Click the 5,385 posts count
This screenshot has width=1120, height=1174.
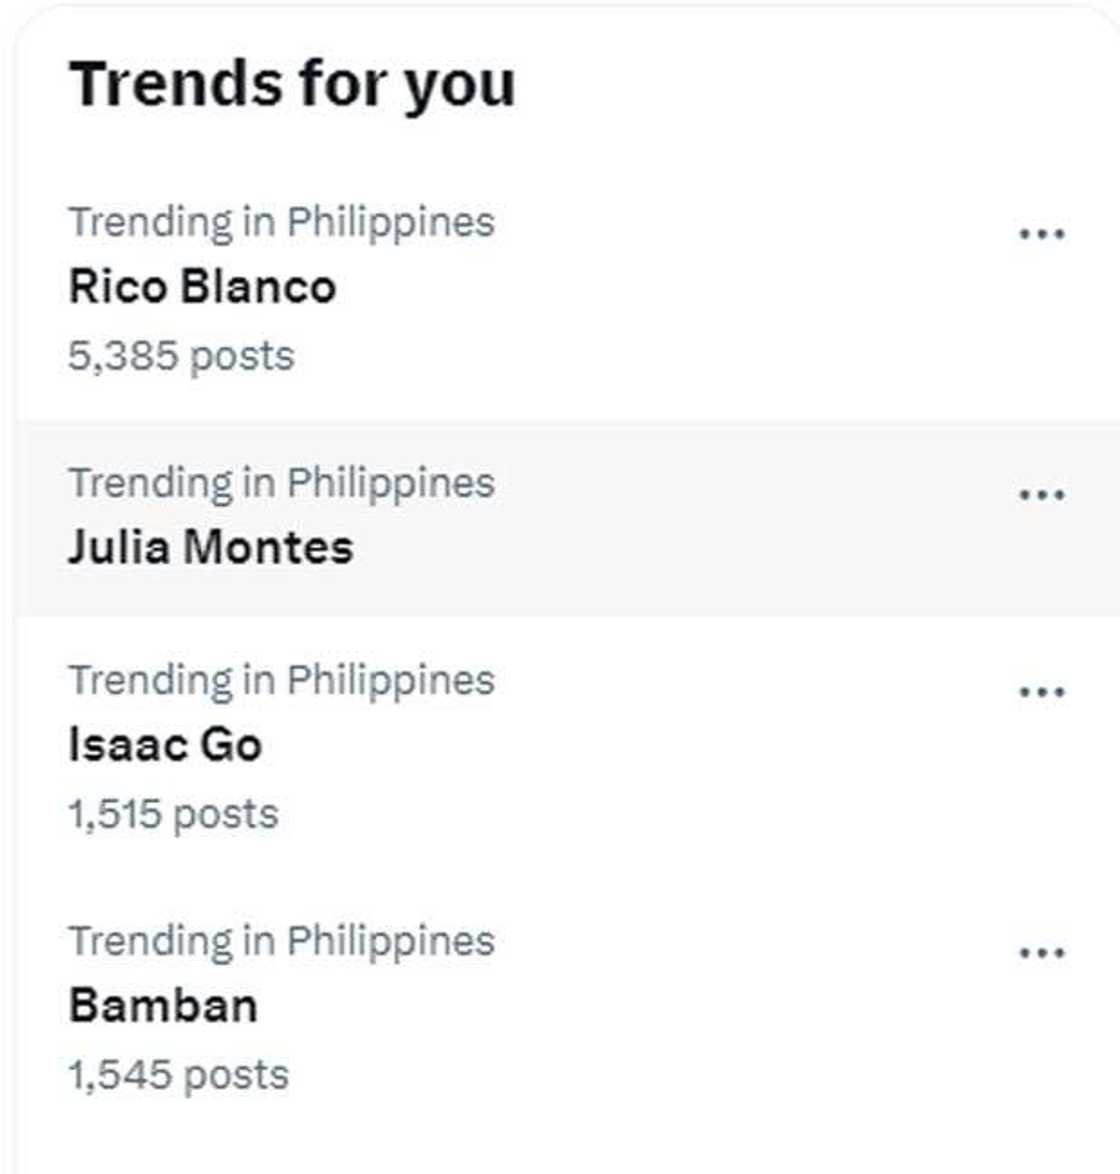181,356
